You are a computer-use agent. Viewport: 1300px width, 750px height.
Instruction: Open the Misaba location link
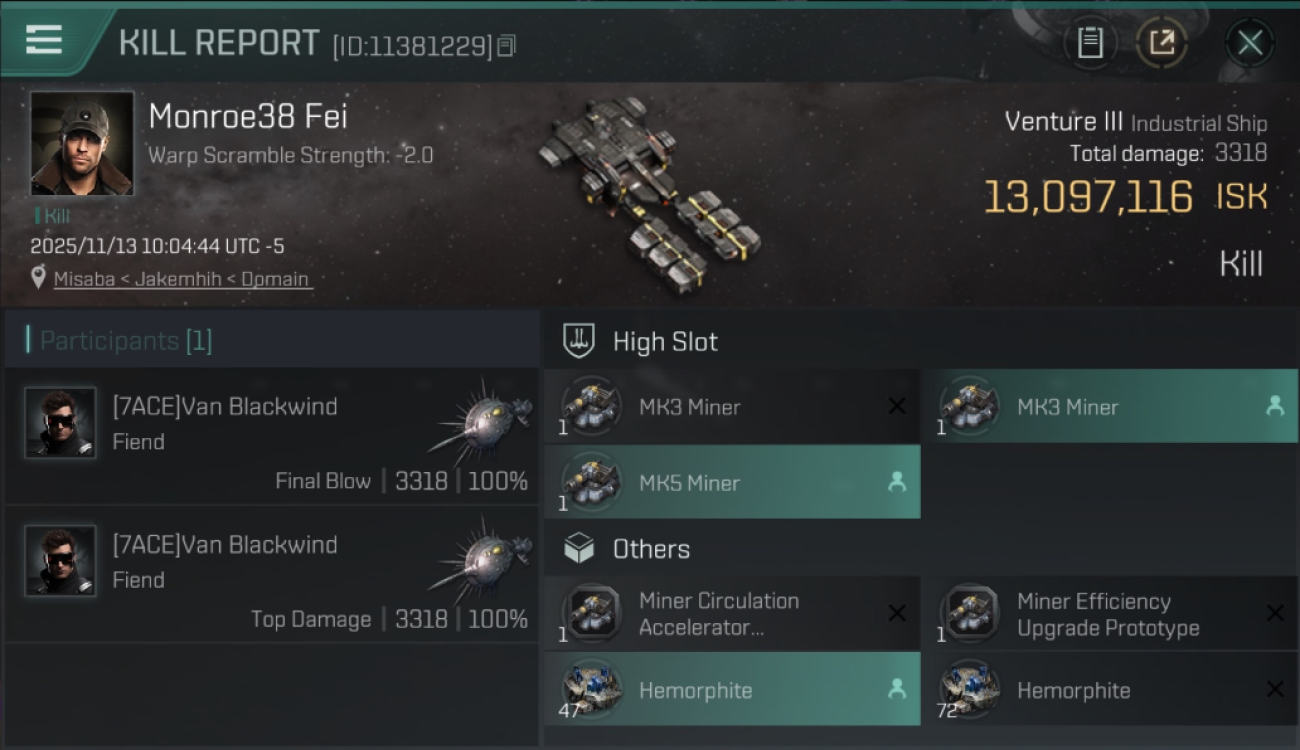coord(182,279)
